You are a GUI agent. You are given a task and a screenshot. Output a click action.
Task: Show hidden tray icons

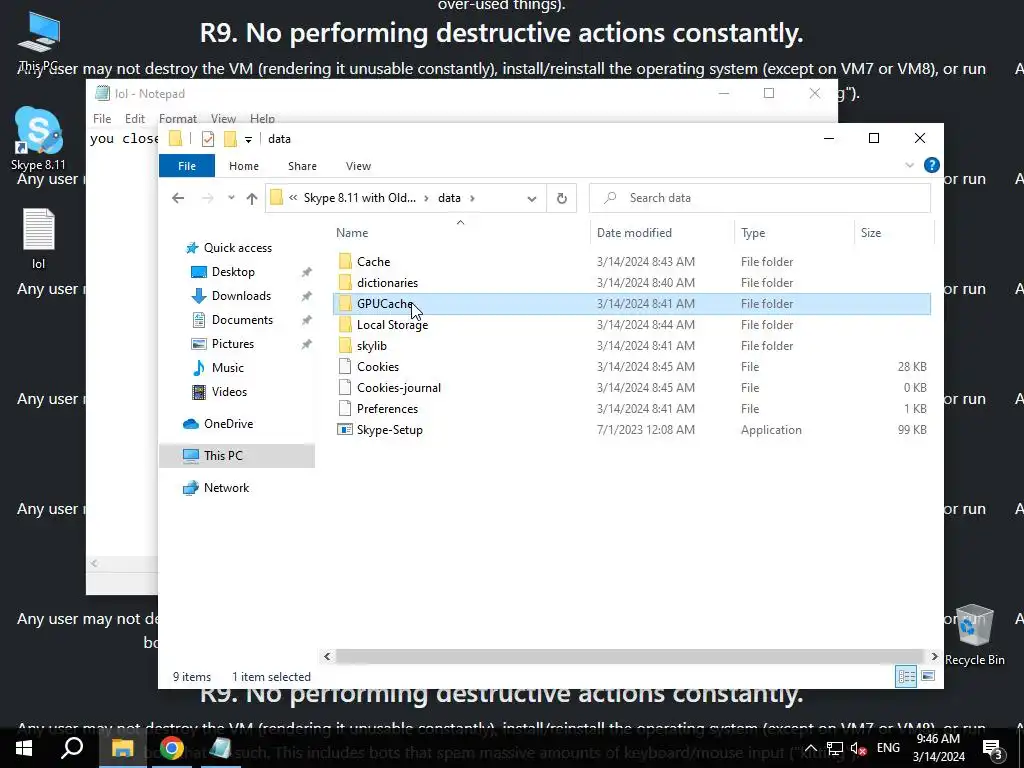[x=810, y=748]
